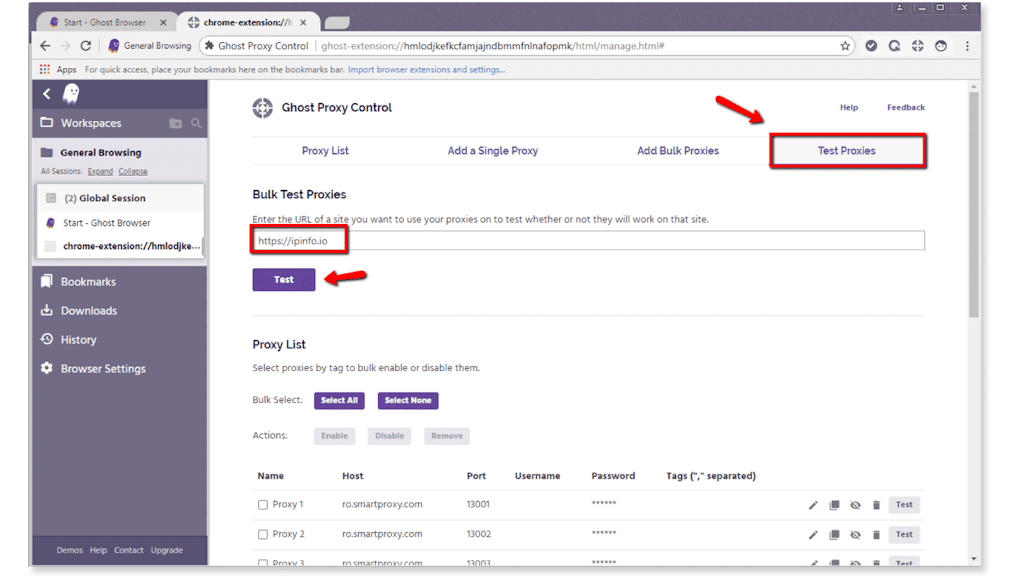This screenshot has height=576, width=1024.
Task: Click the test URL input field
Action: pos(588,240)
